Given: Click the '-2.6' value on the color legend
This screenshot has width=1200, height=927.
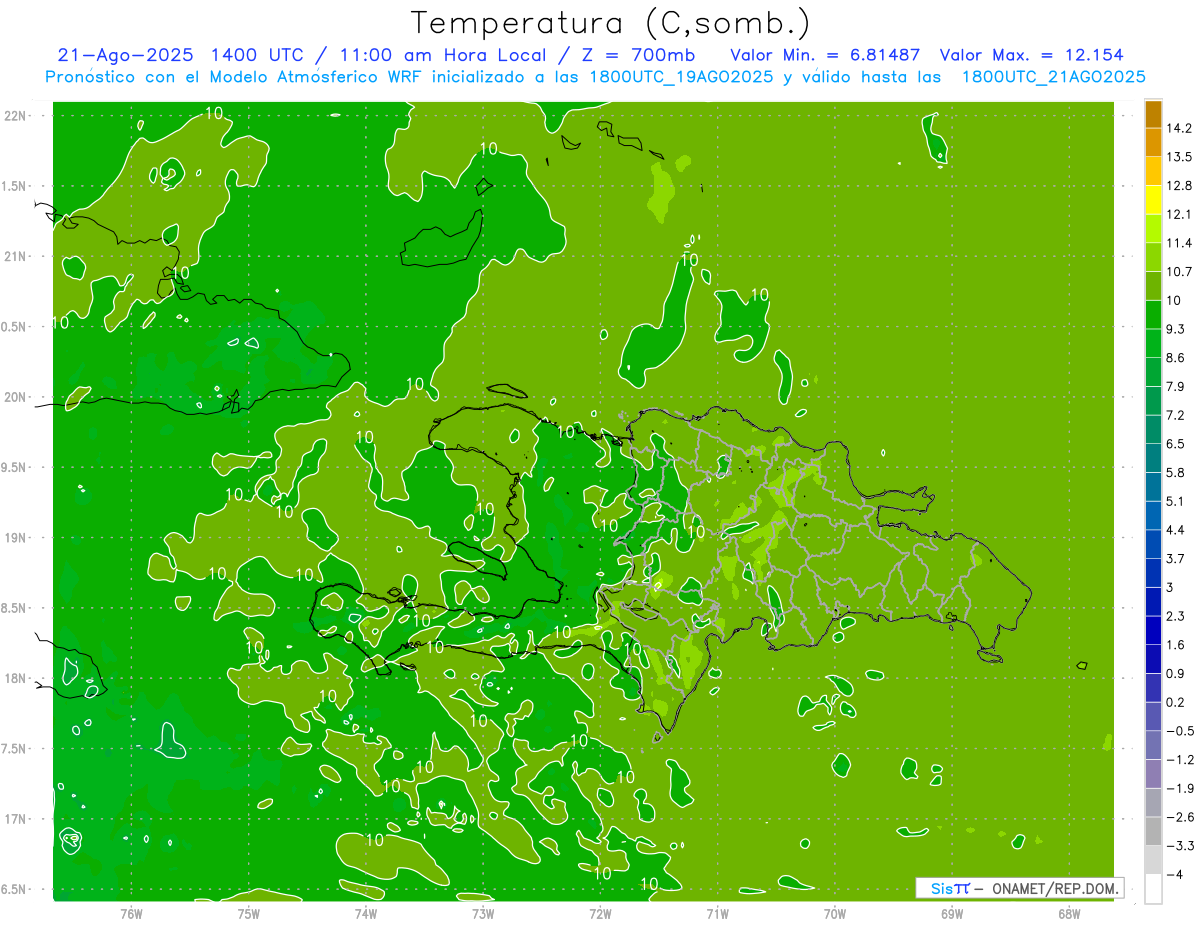Looking at the screenshot, I should point(1180,817).
